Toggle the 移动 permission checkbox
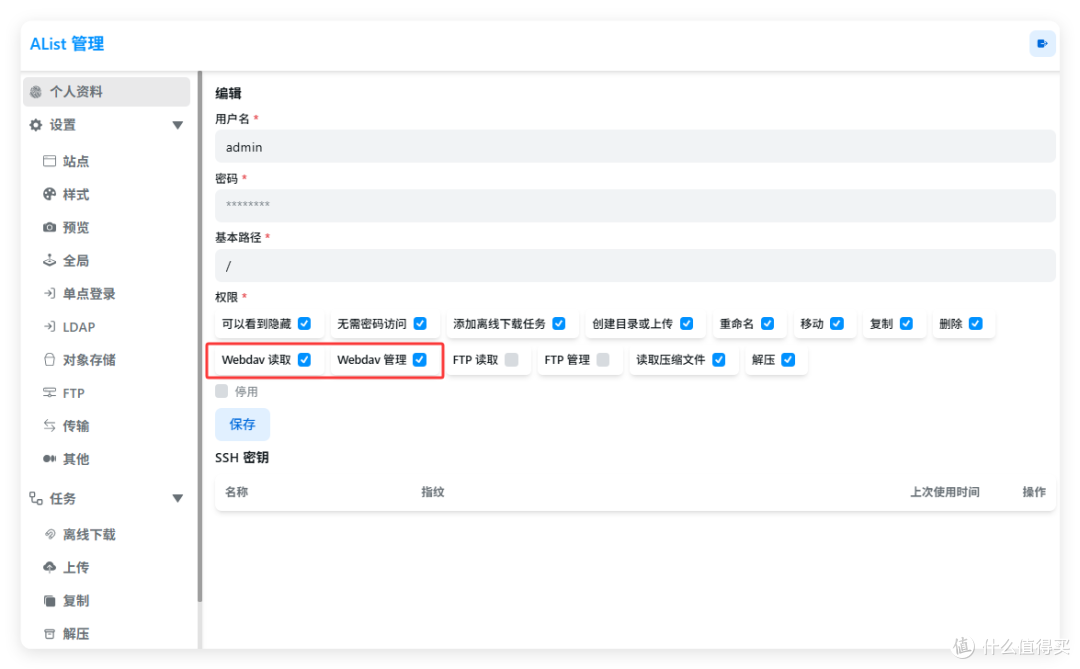This screenshot has width=1080, height=669. pyautogui.click(x=837, y=323)
